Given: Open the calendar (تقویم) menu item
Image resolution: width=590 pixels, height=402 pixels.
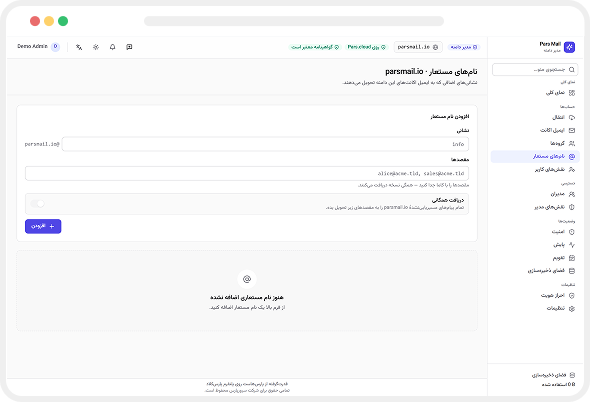Looking at the screenshot, I should click(535, 258).
